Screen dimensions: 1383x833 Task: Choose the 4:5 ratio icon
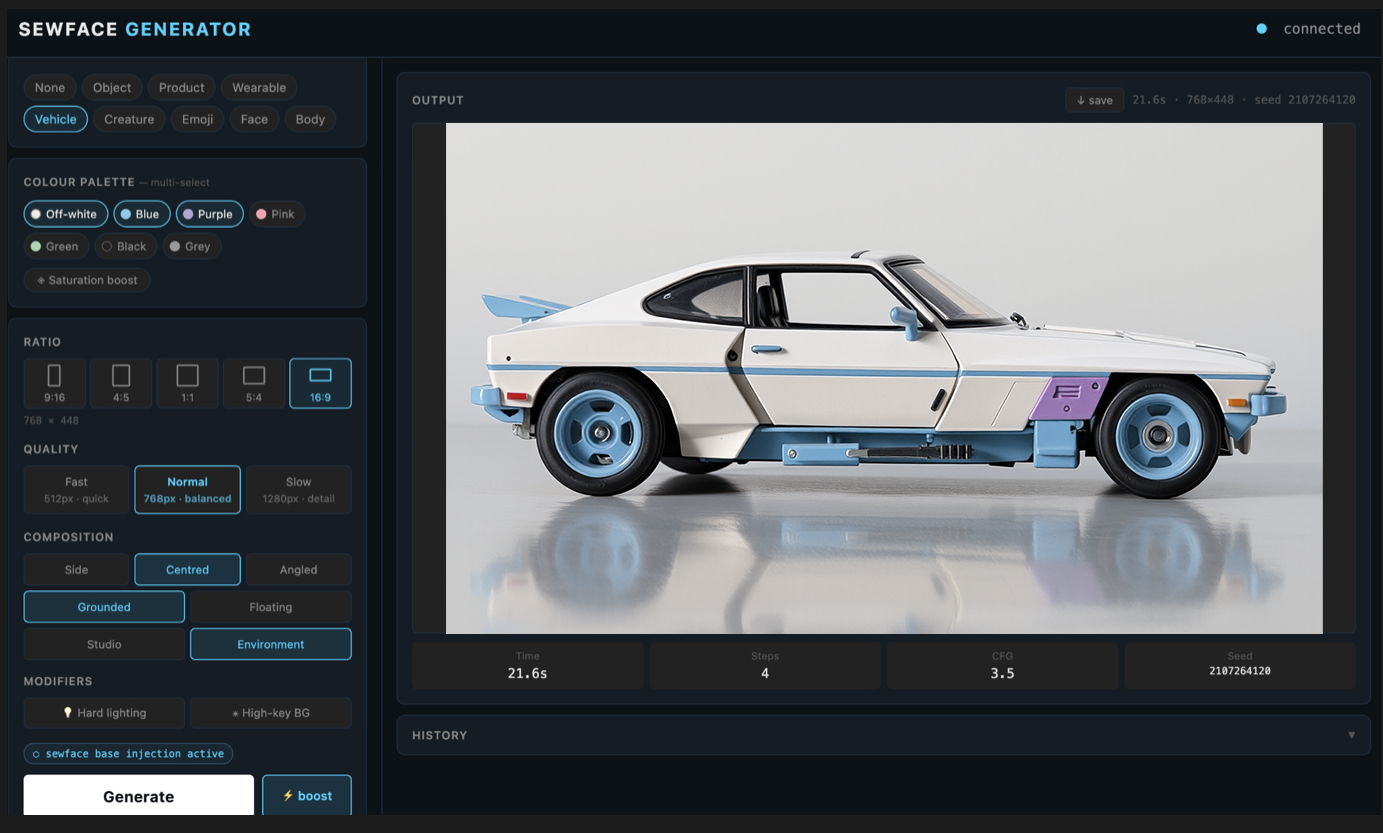point(121,383)
